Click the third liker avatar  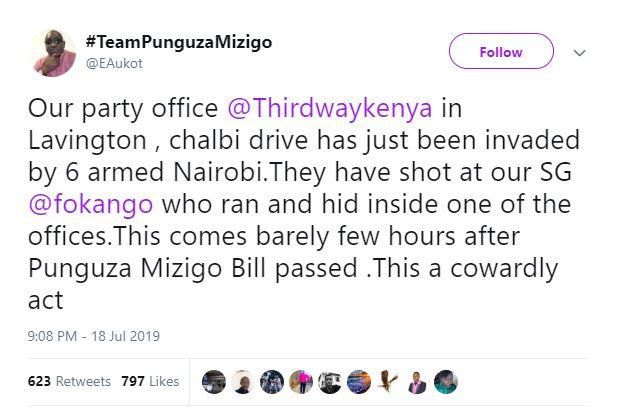271,381
